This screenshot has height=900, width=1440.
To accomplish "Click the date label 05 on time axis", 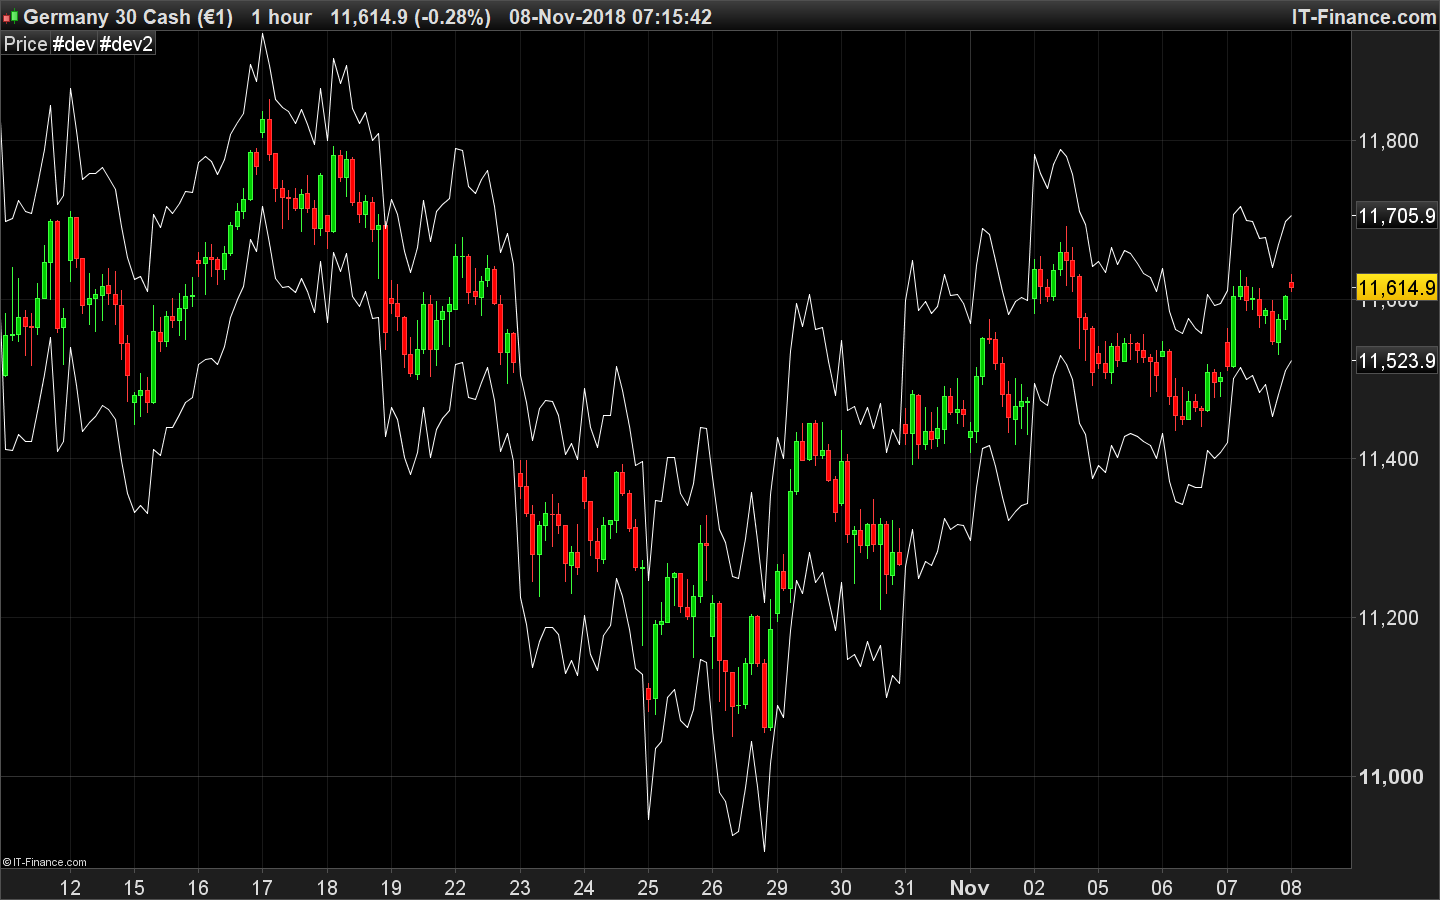I will 1098,887.
